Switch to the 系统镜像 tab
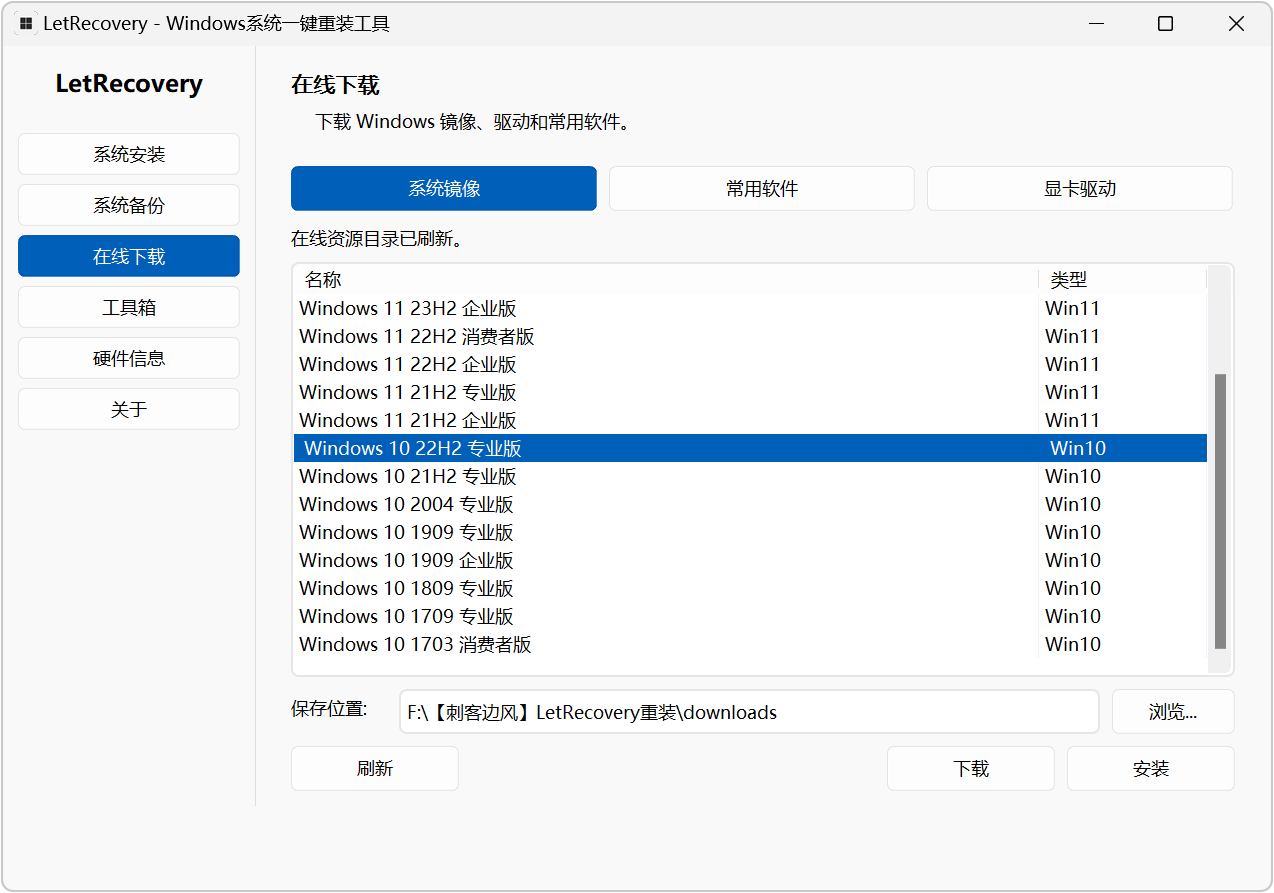The image size is (1274, 893). pos(444,188)
